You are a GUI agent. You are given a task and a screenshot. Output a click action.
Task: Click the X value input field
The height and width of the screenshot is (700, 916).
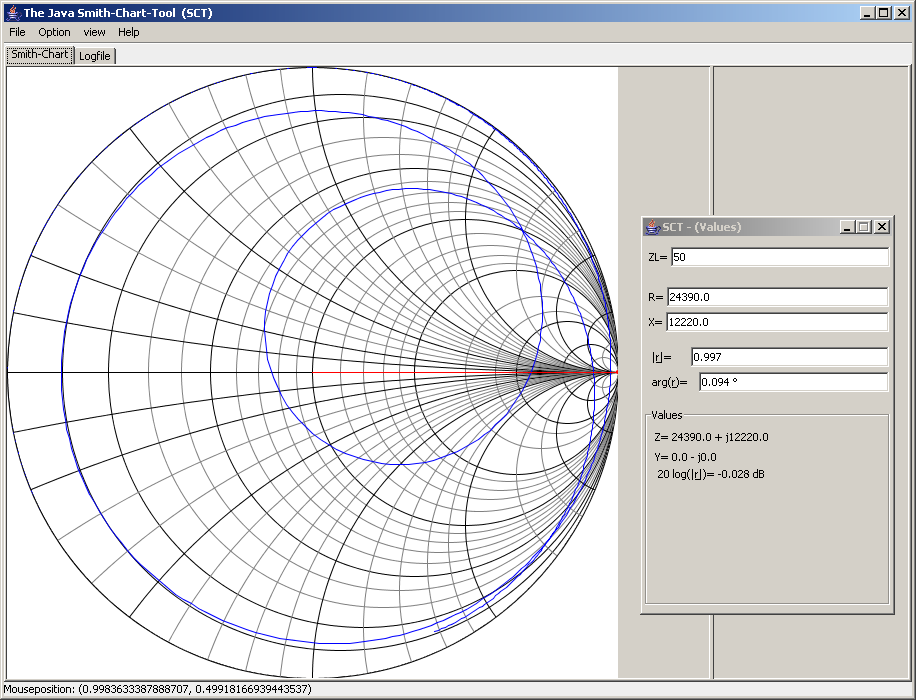point(777,322)
